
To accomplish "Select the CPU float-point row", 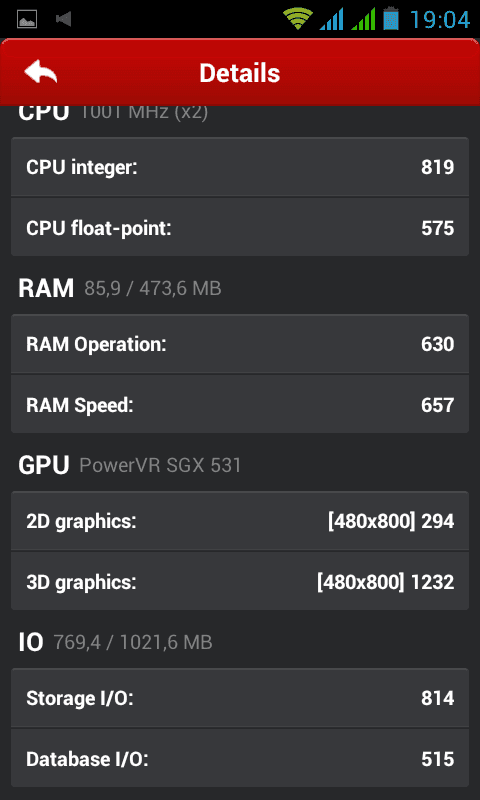I will point(240,227).
